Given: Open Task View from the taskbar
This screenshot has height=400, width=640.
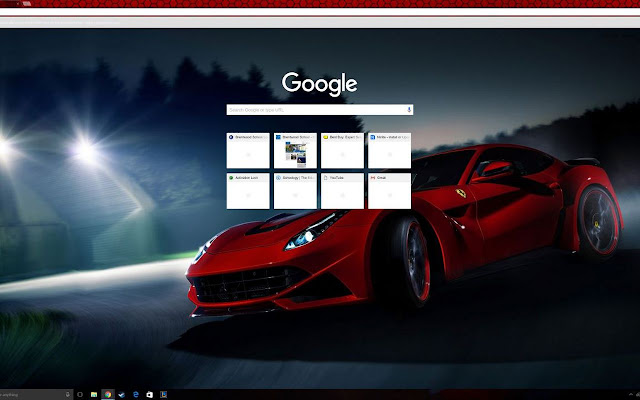Looking at the screenshot, I should click(x=80, y=395).
